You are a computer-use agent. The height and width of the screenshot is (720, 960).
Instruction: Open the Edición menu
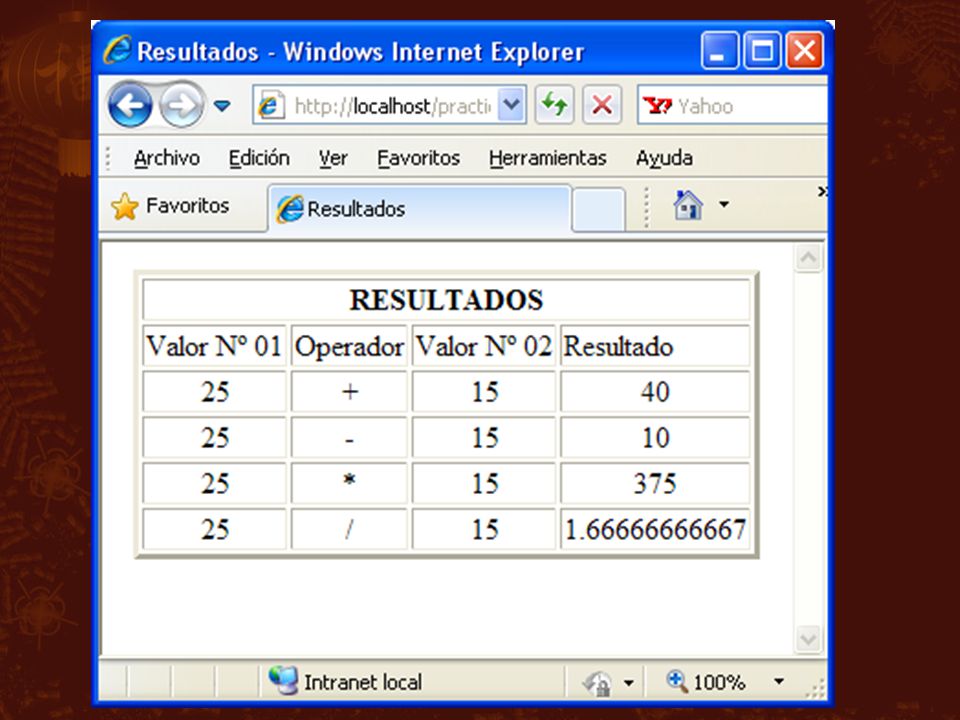point(259,158)
